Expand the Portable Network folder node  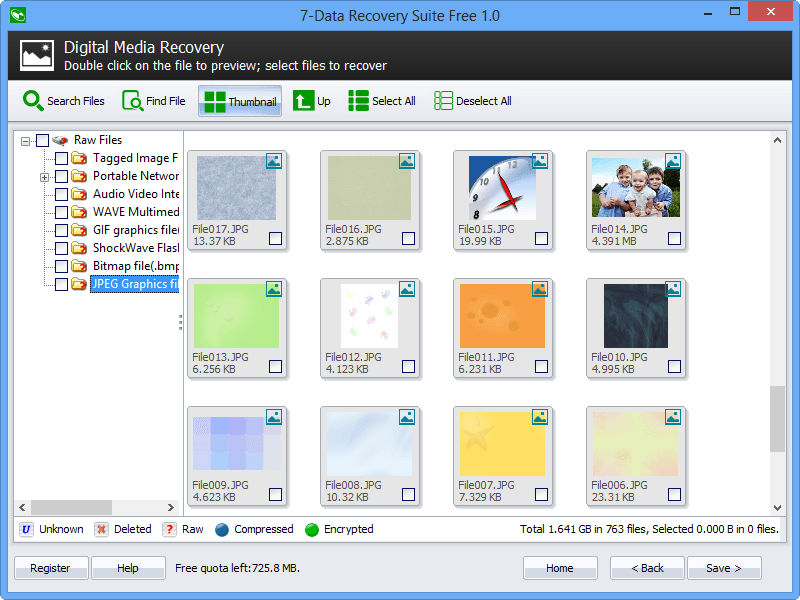[42, 176]
